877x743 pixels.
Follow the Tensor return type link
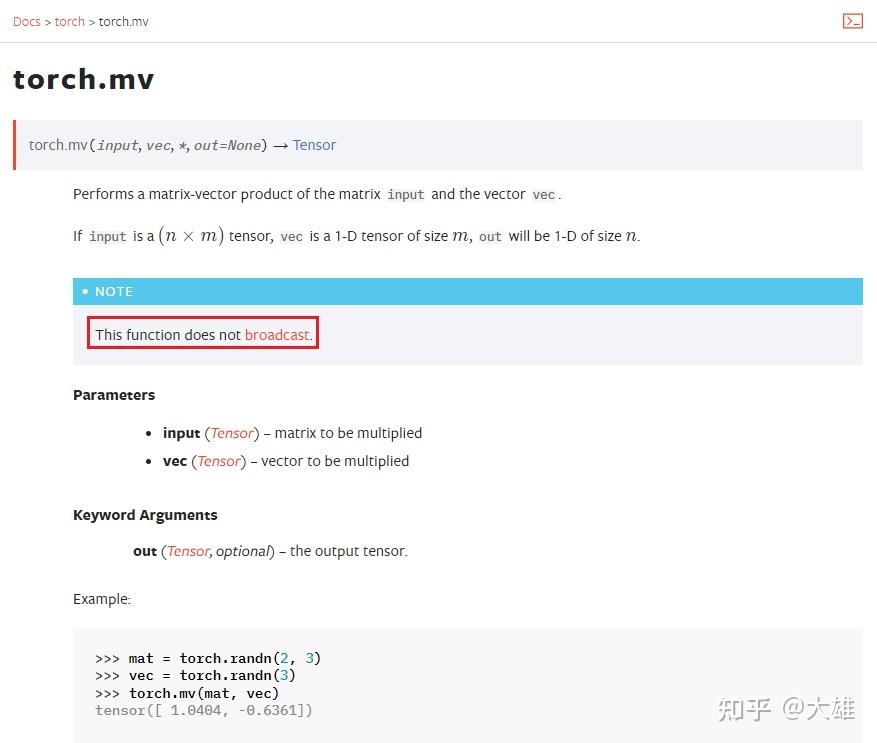point(314,144)
